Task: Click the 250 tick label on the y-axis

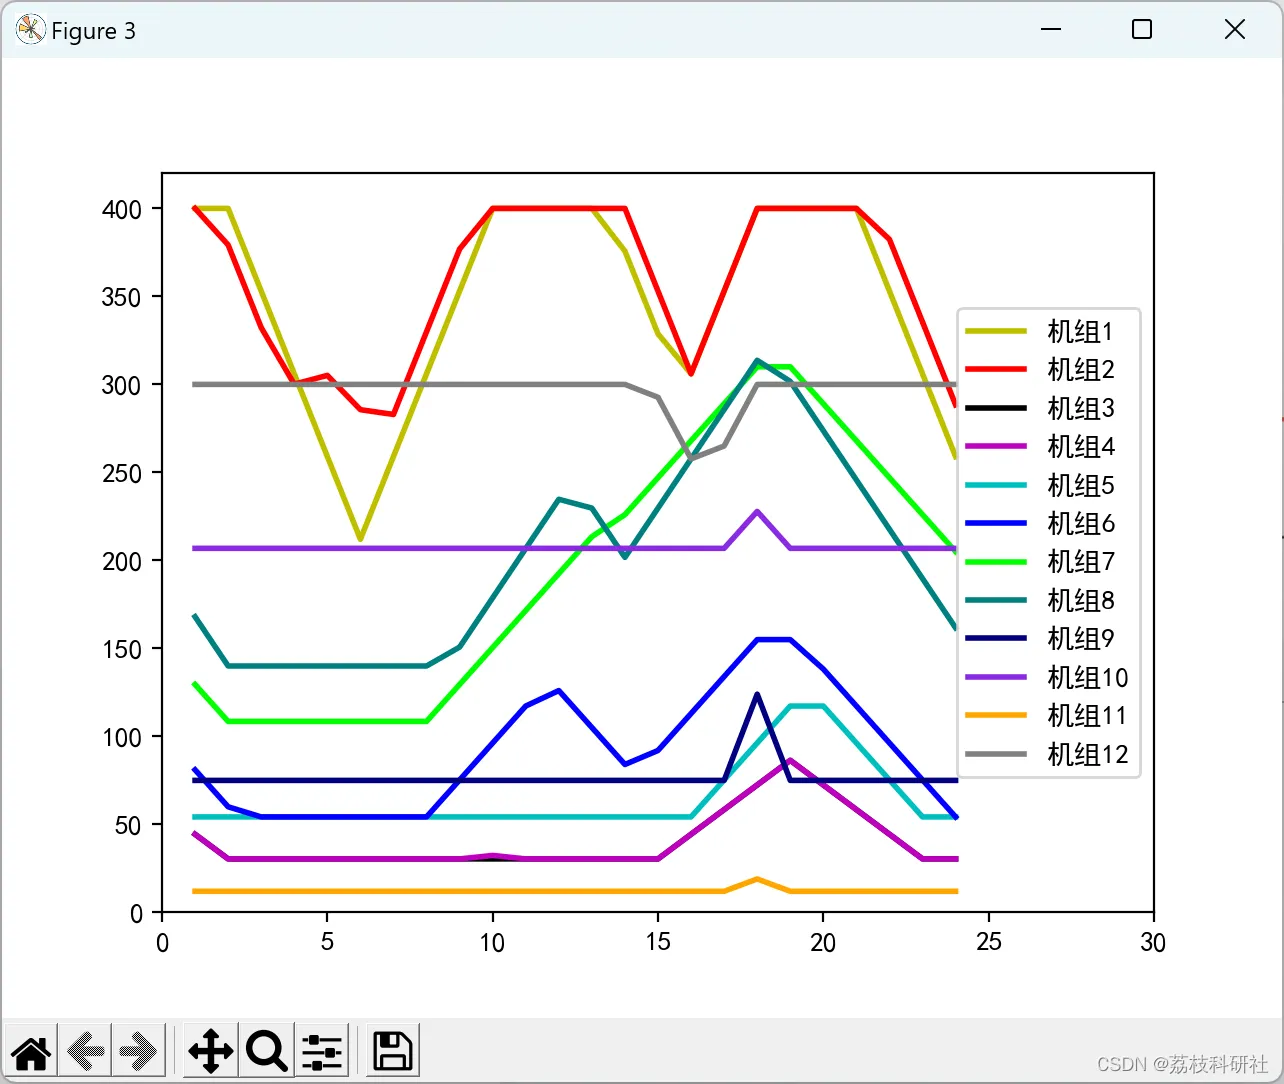Action: [122, 473]
